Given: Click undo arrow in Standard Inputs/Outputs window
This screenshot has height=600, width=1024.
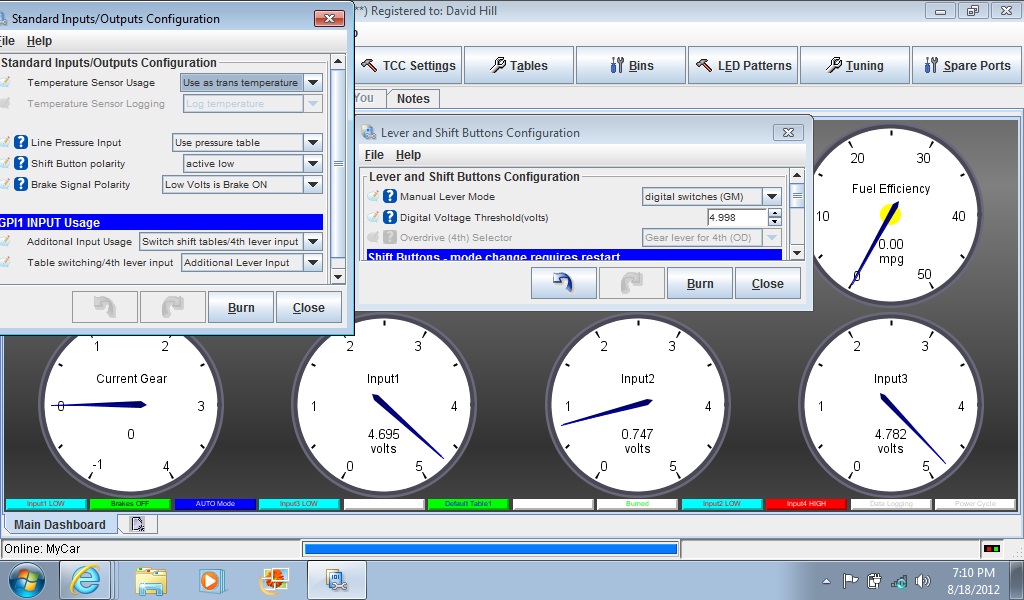Looking at the screenshot, I should (x=104, y=308).
